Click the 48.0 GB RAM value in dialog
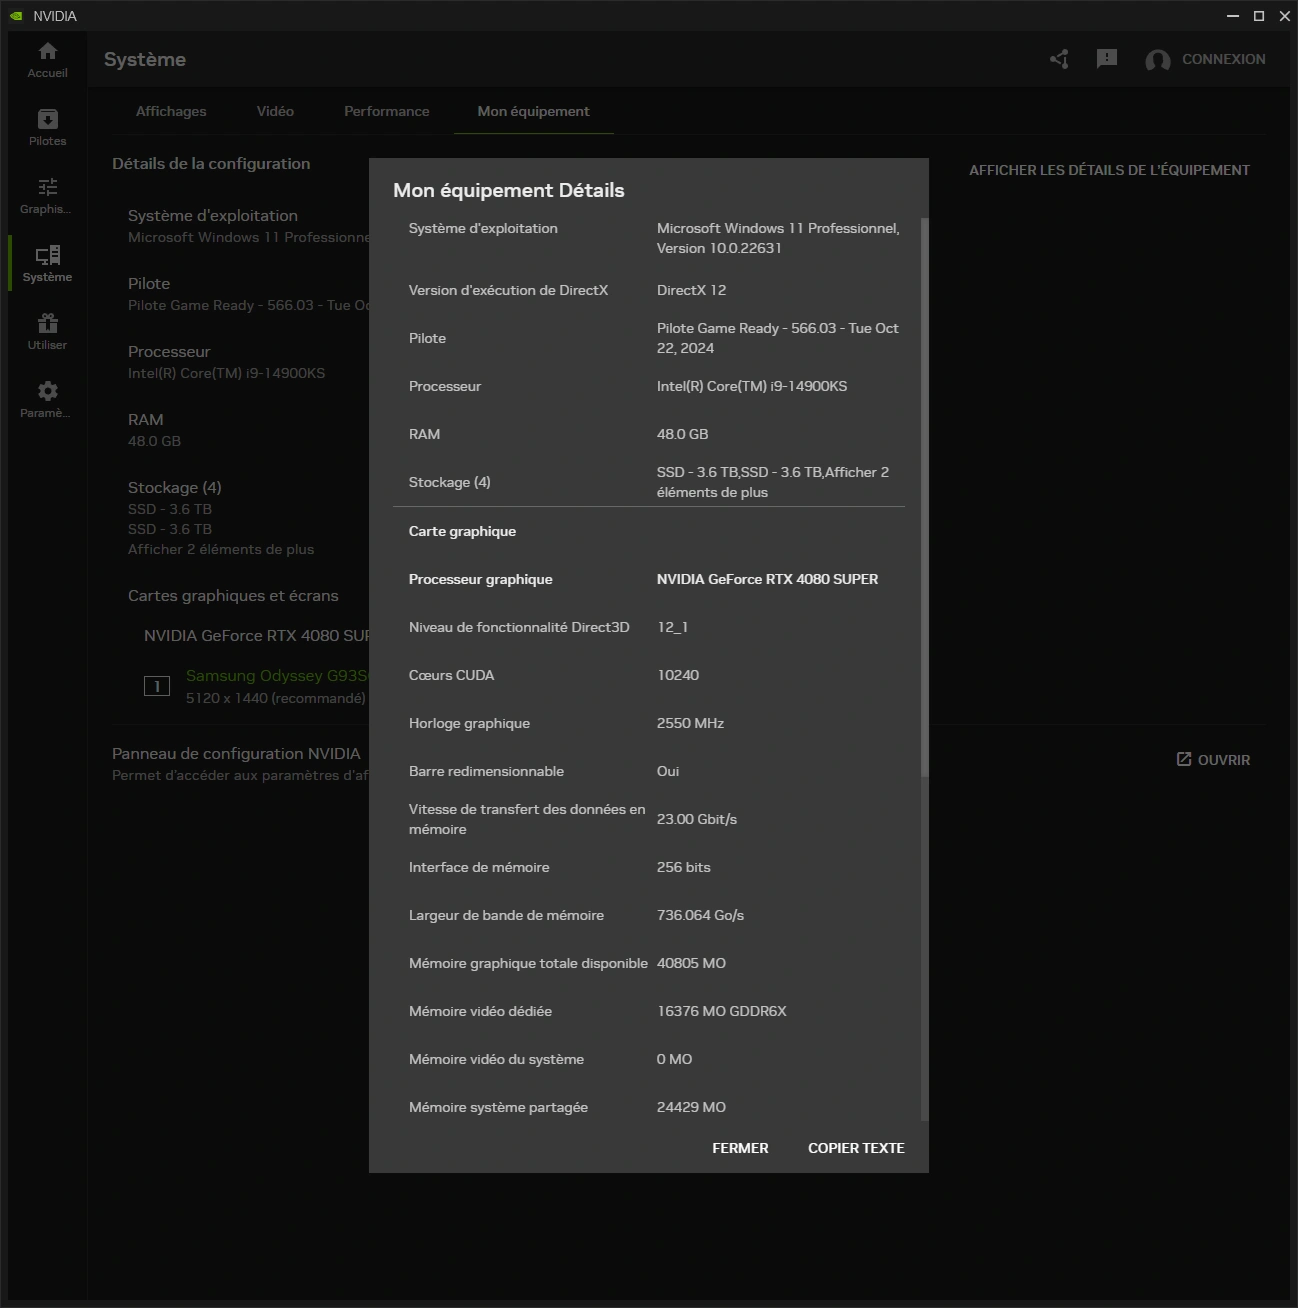 pos(682,434)
